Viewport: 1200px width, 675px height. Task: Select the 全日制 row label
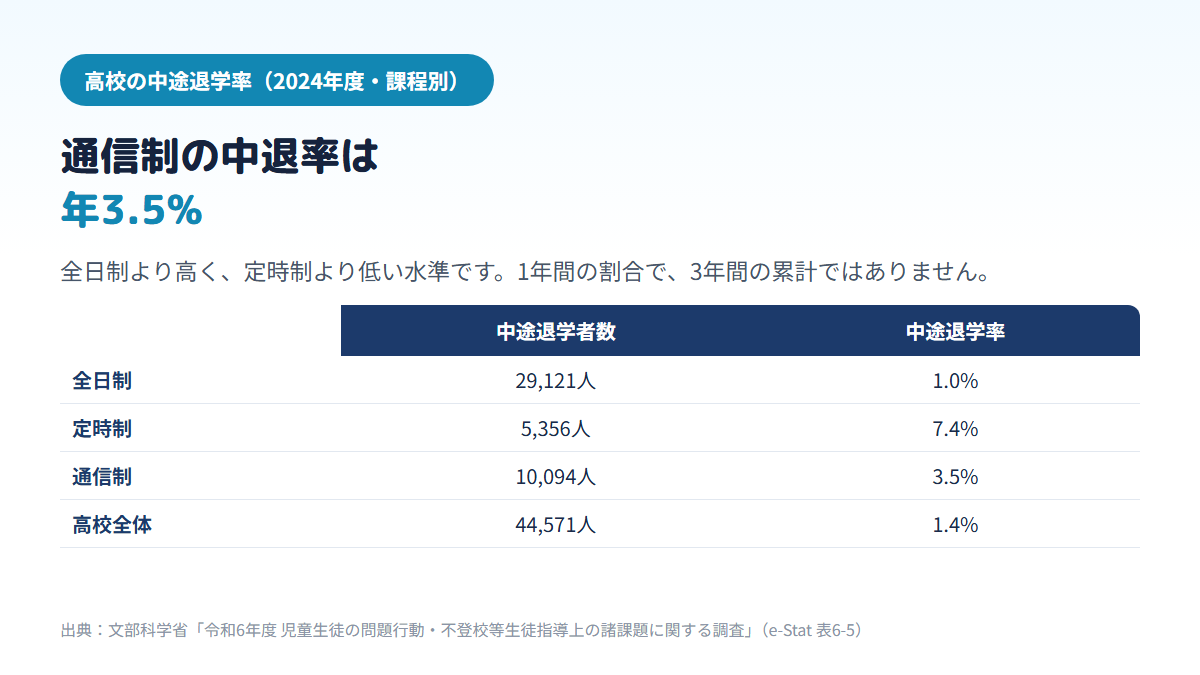tap(102, 381)
